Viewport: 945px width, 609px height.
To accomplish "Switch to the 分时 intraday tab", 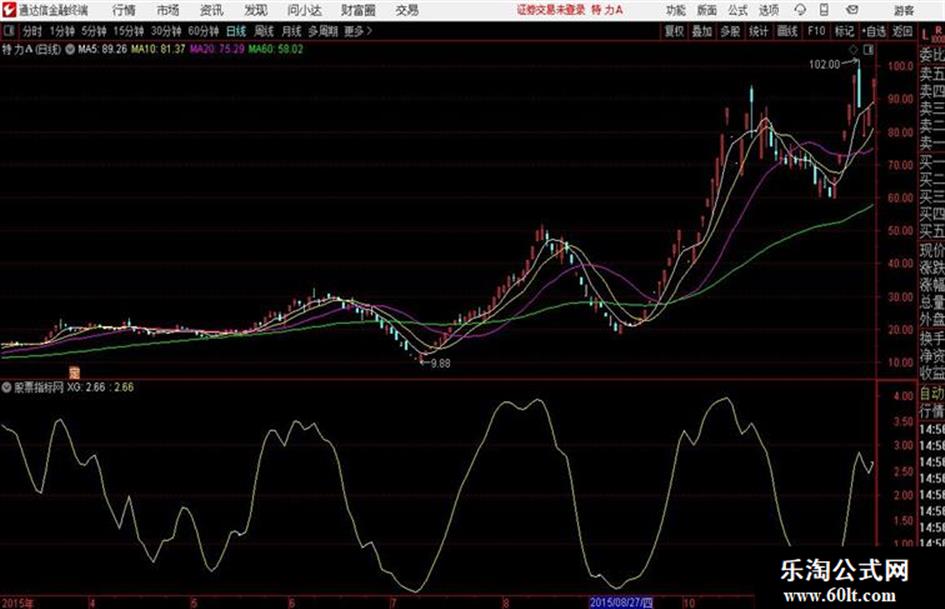I will (x=32, y=31).
